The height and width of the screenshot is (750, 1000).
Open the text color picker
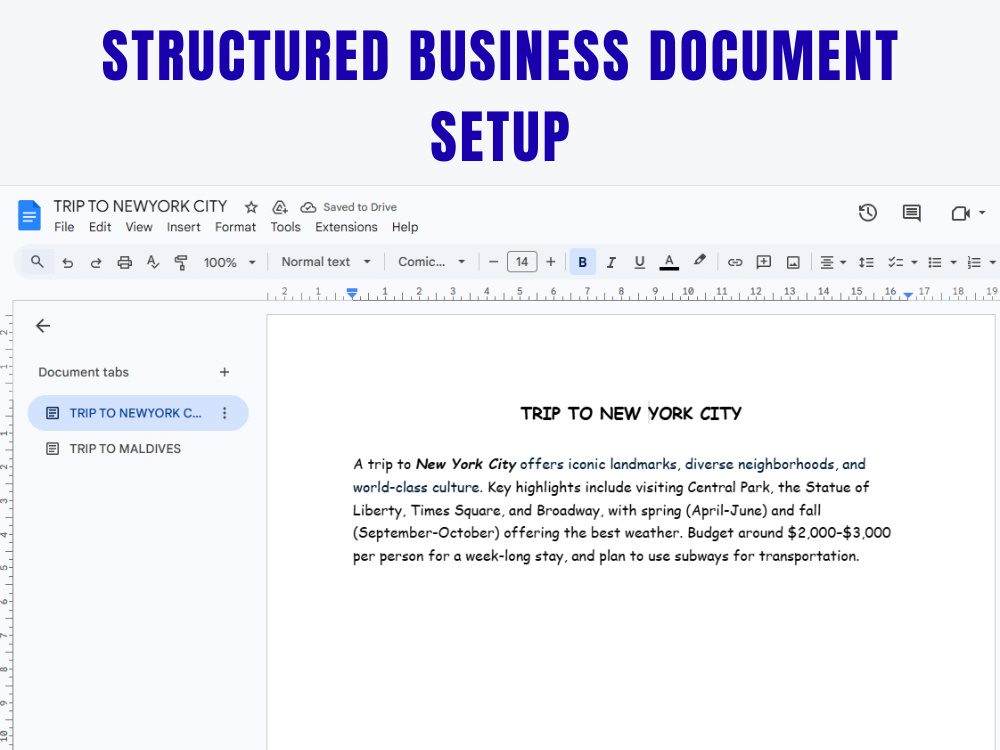point(669,262)
